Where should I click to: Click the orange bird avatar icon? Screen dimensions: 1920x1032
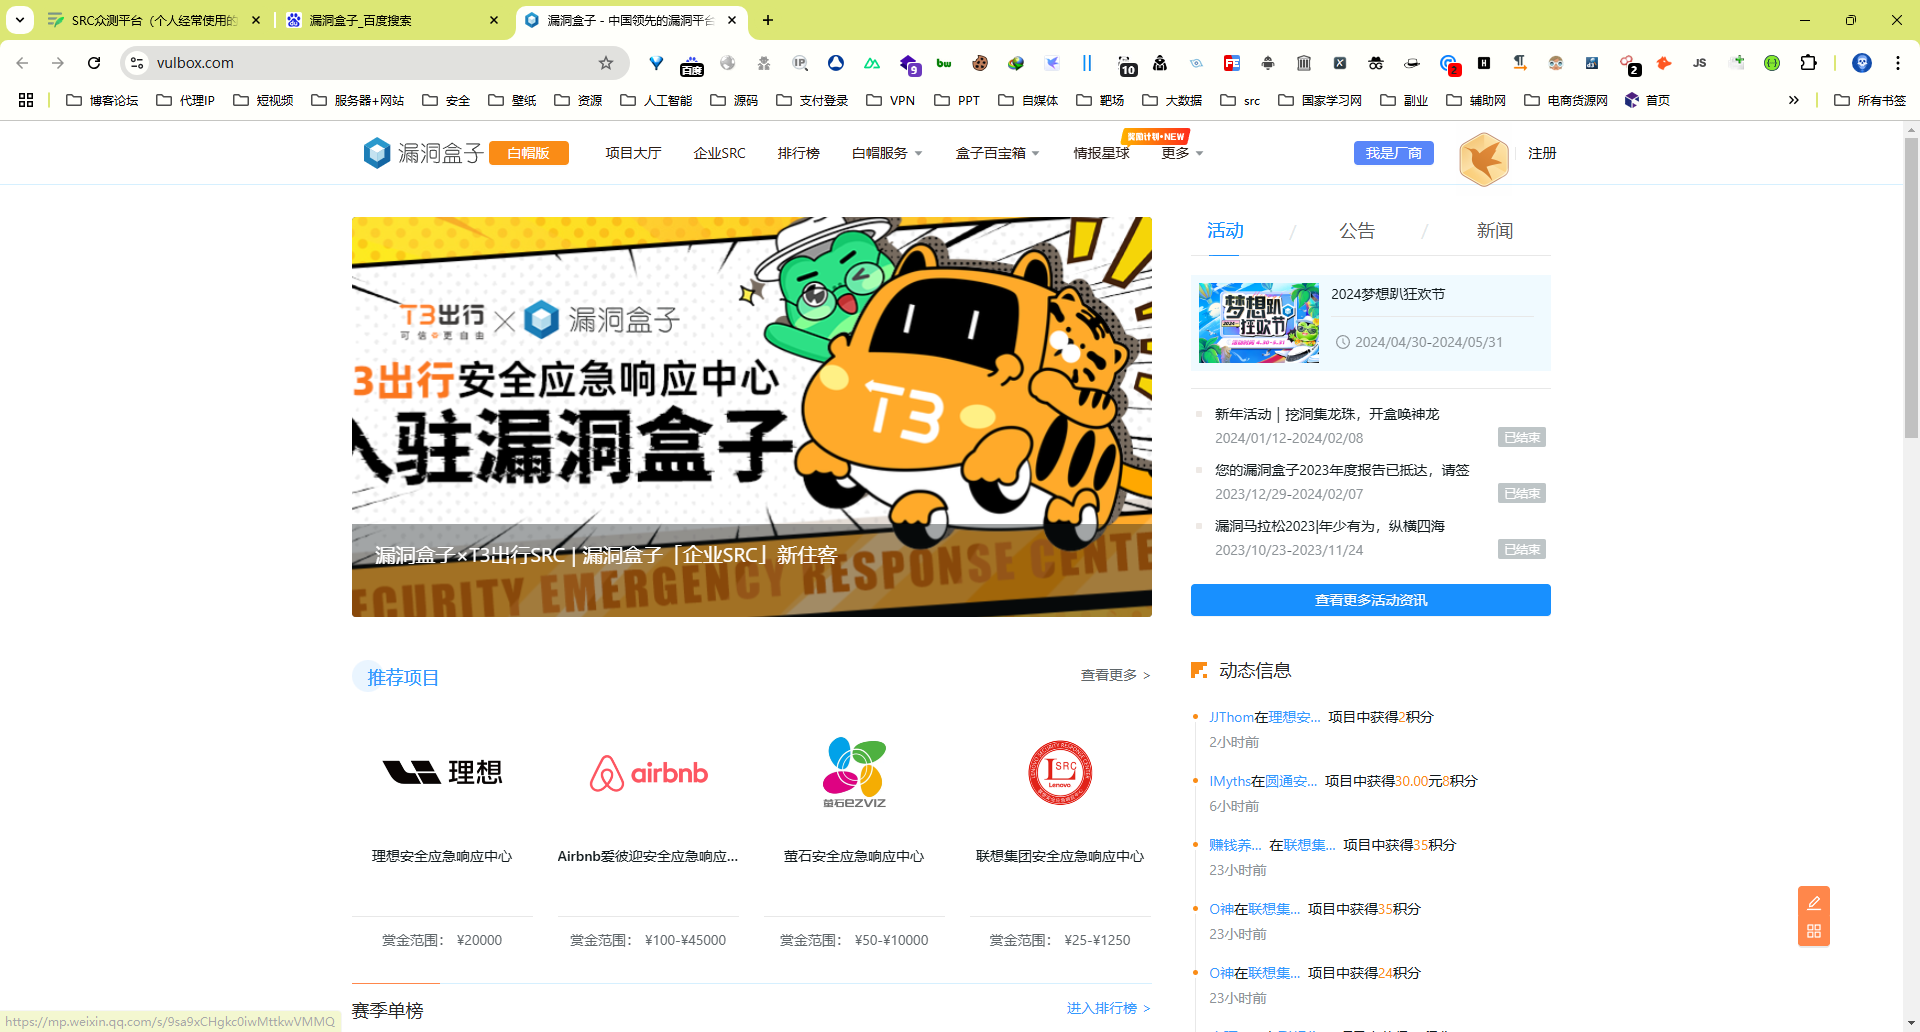tap(1483, 159)
